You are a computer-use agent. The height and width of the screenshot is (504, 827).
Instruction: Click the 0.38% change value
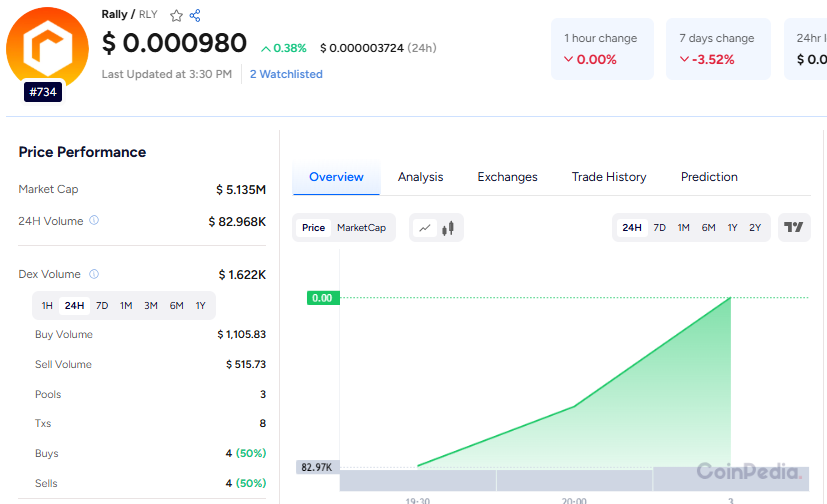(x=284, y=48)
